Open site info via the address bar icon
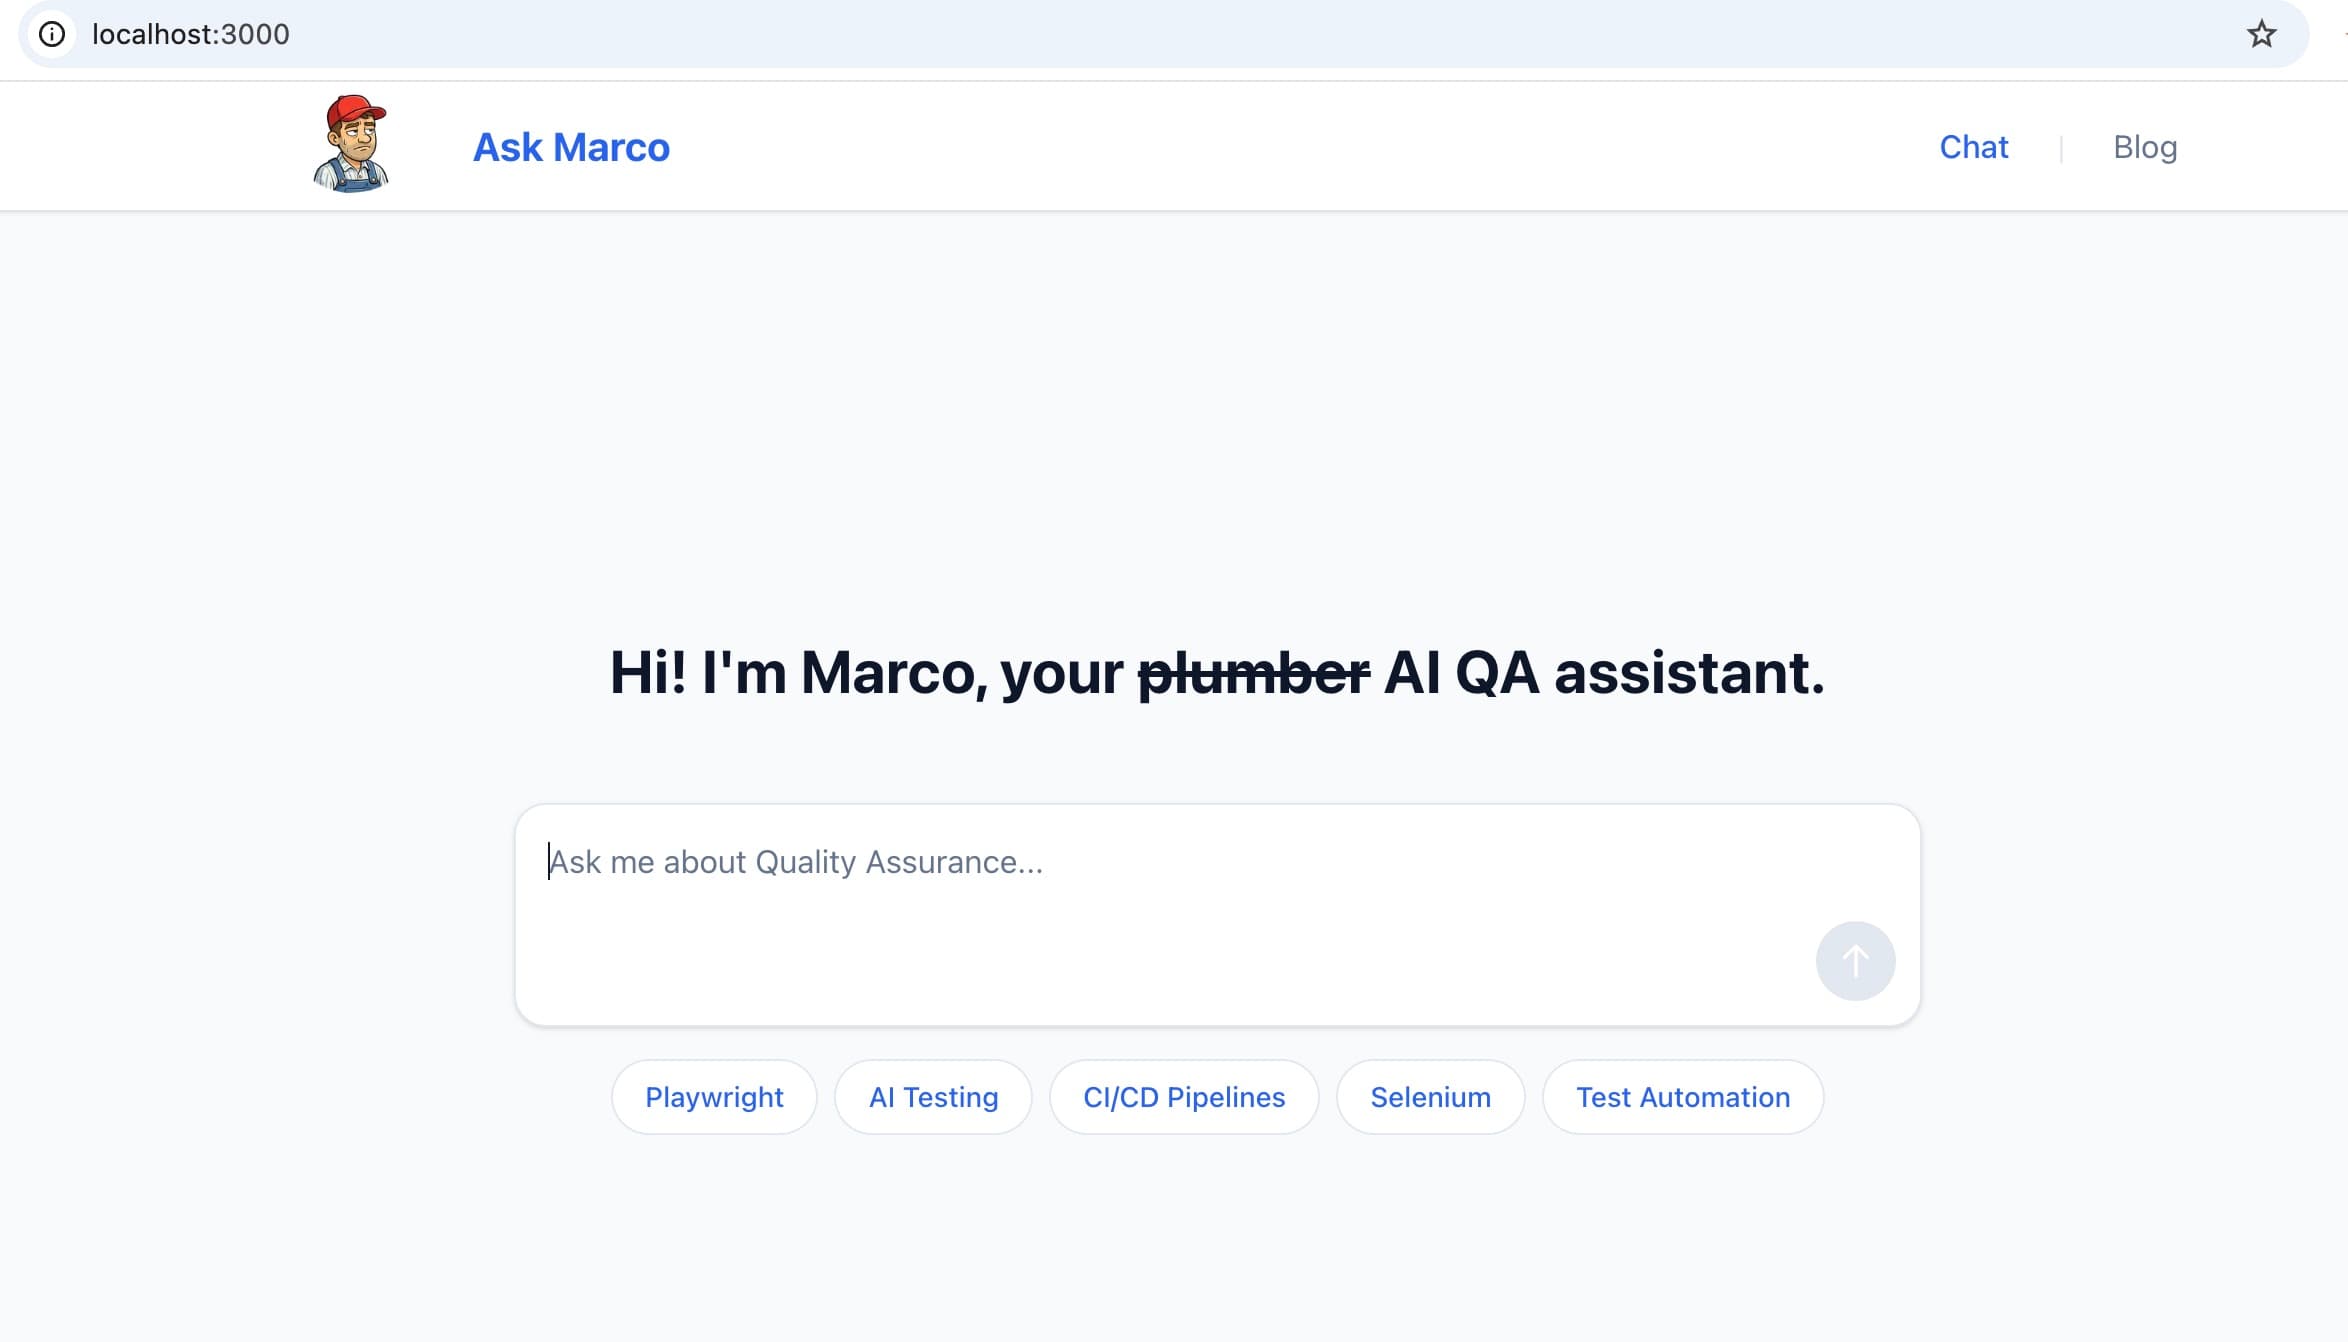This screenshot has height=1342, width=2348. 54,35
